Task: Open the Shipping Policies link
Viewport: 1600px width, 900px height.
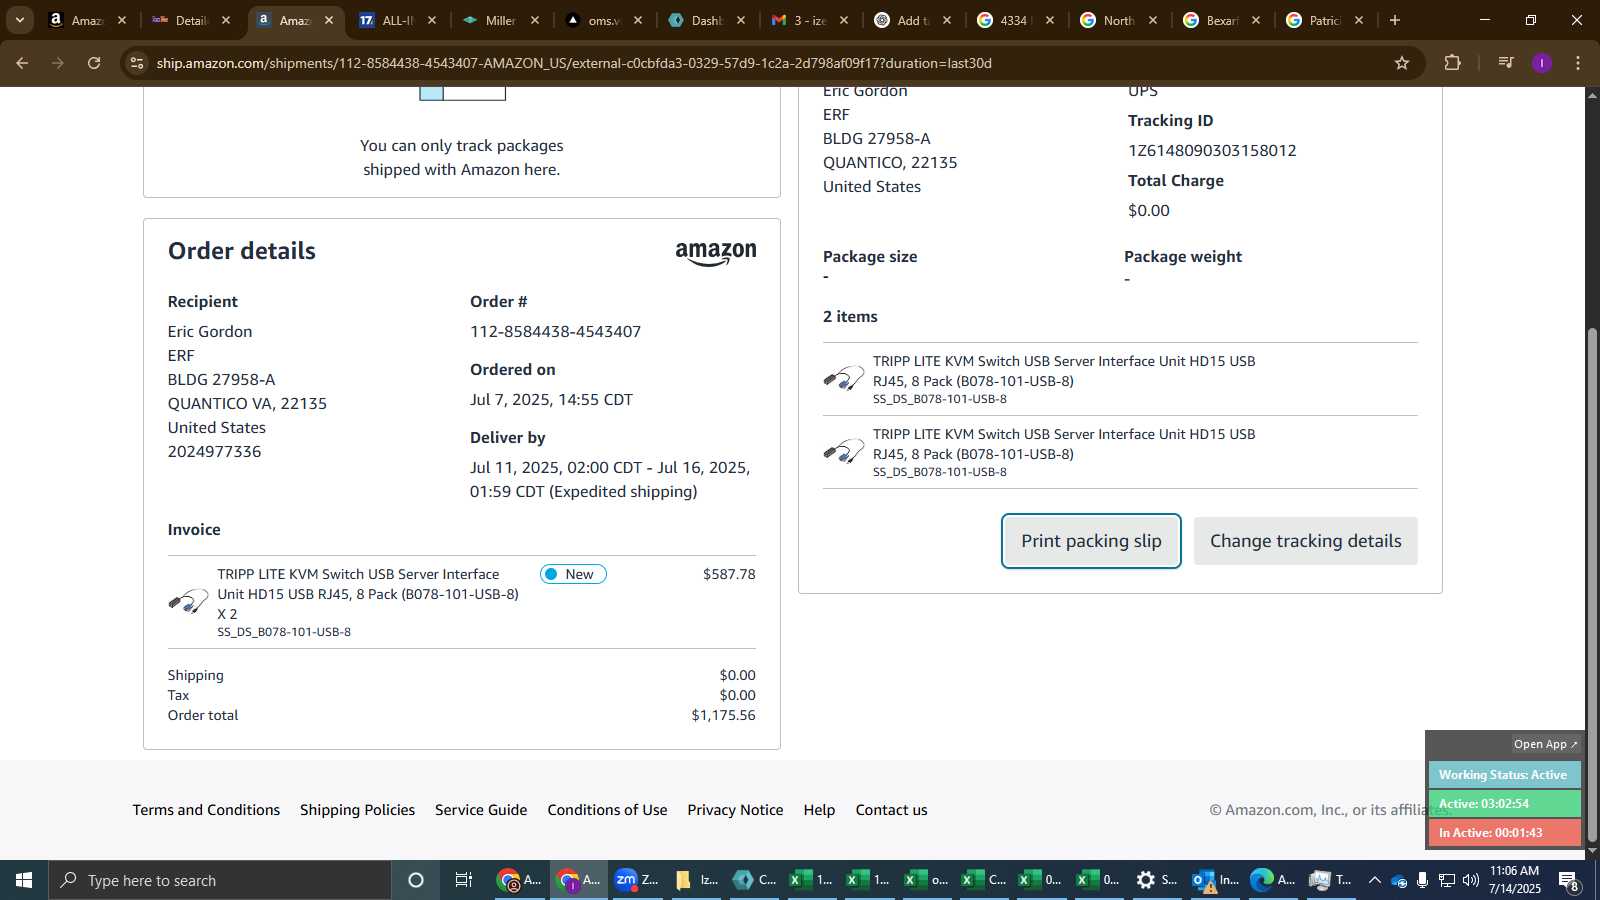Action: click(x=357, y=810)
